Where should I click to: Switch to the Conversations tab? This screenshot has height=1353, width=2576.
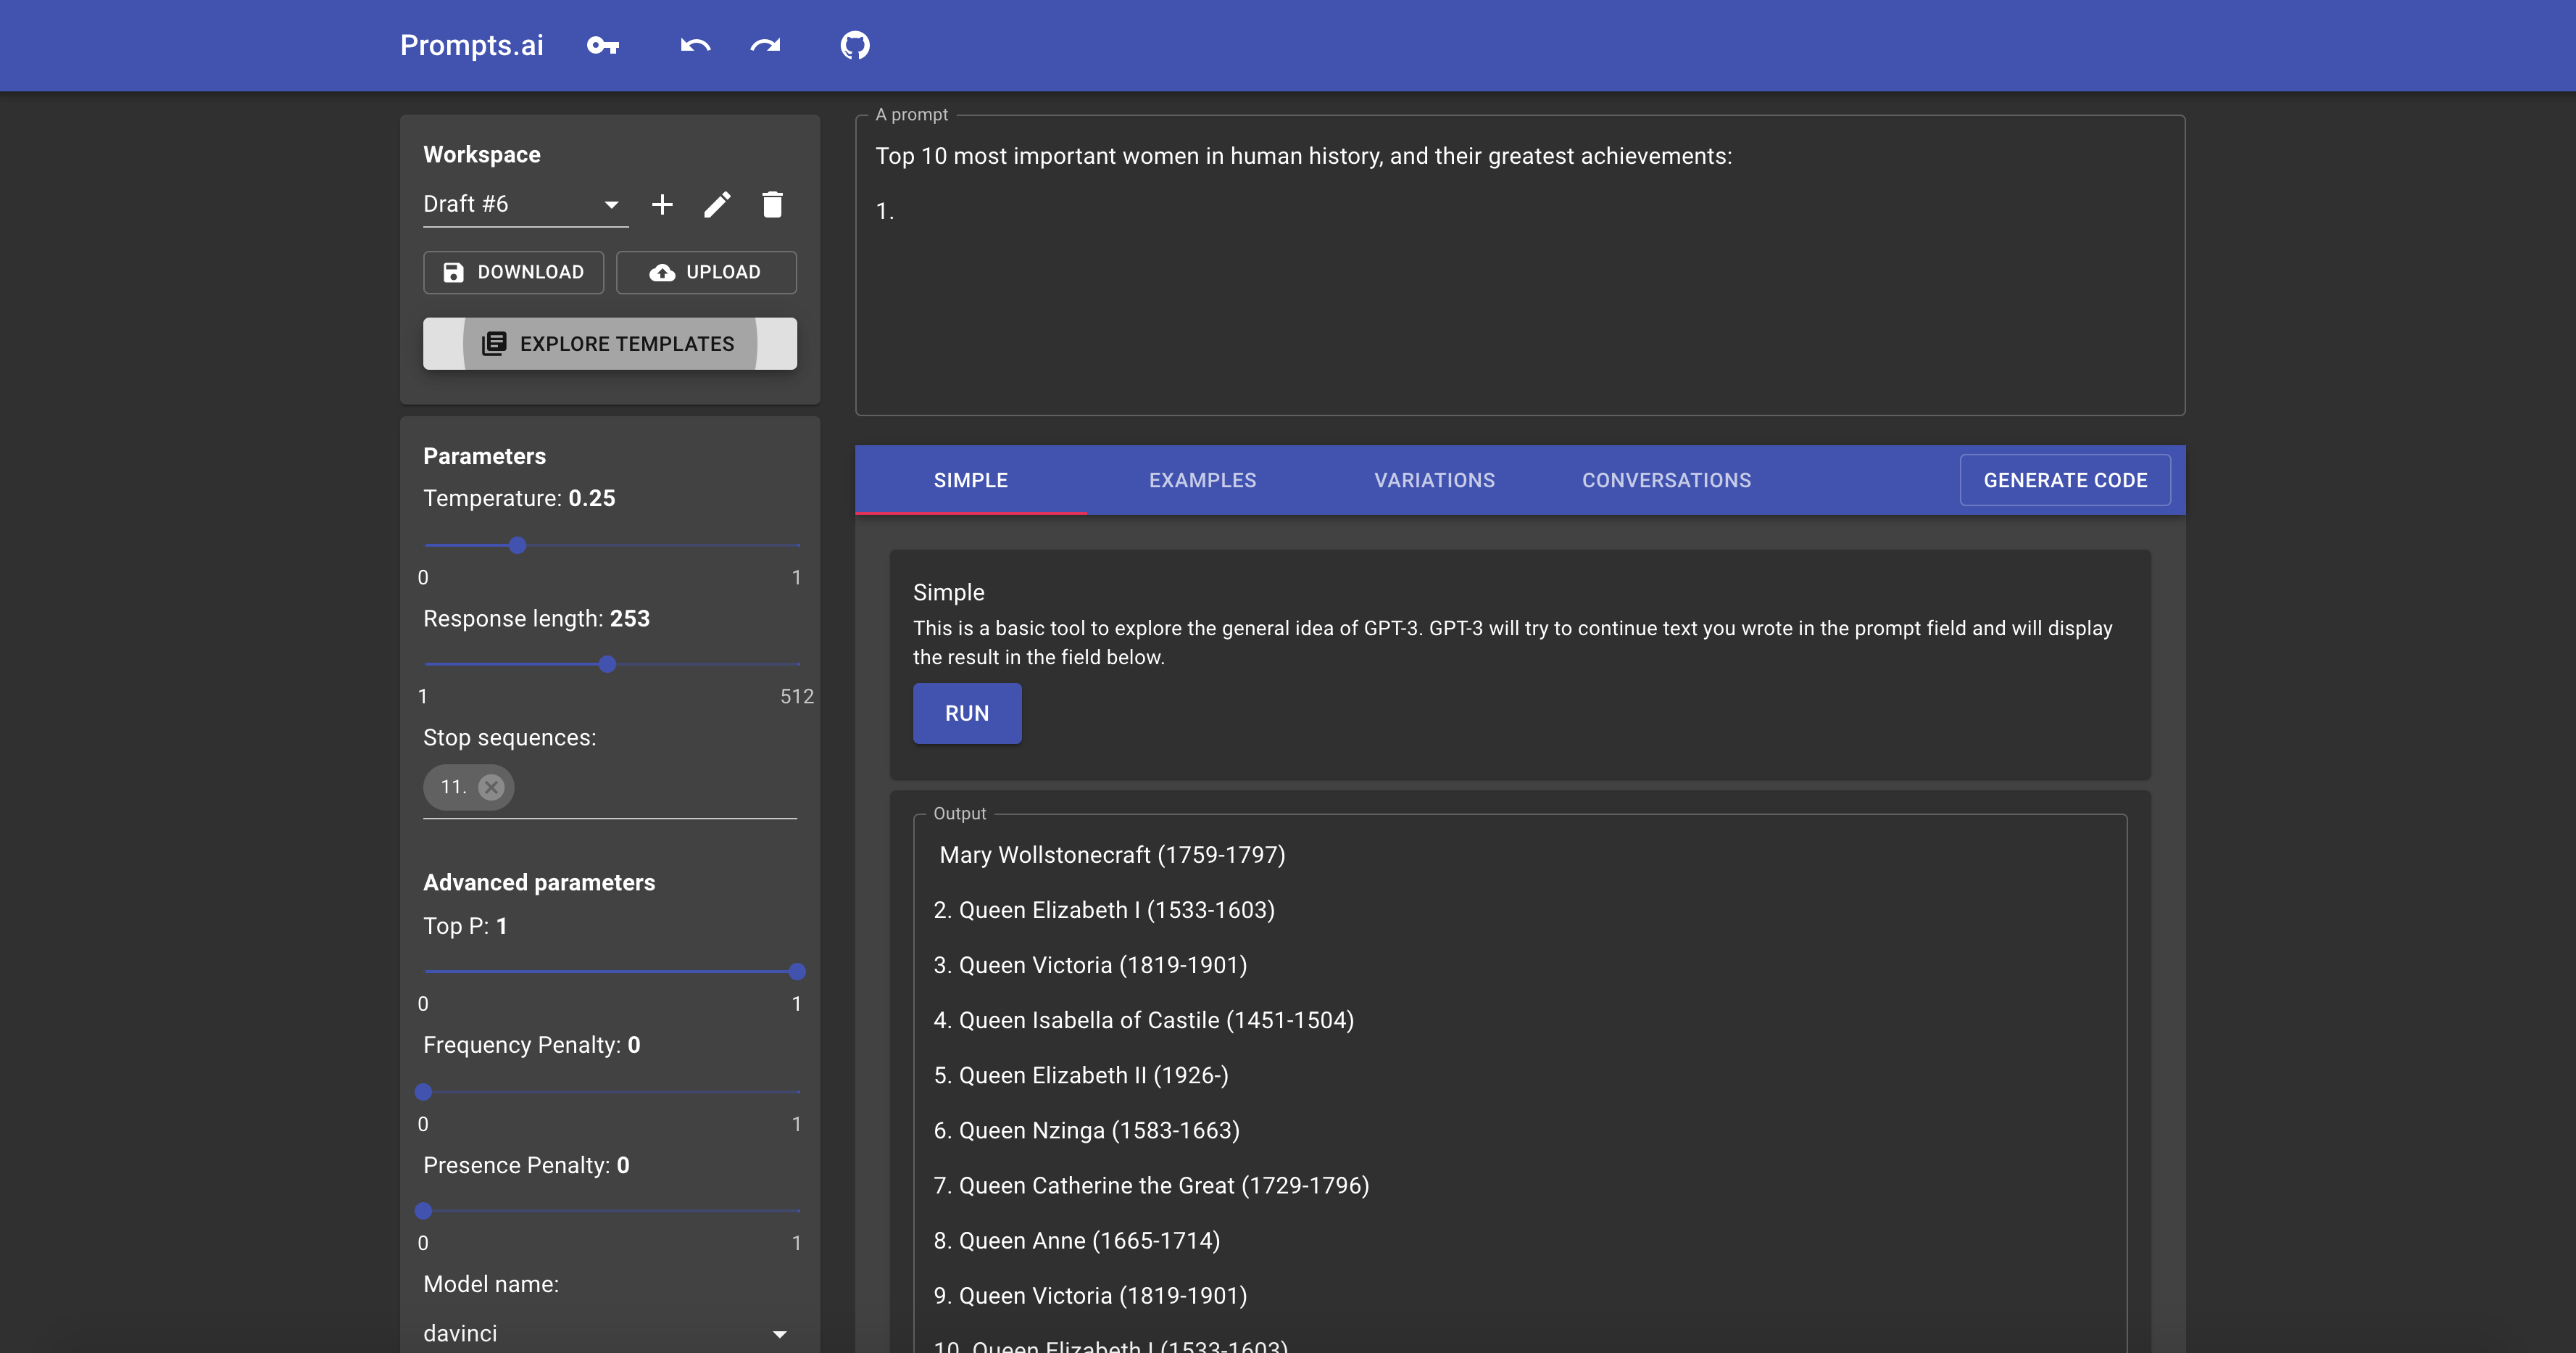tap(1666, 480)
